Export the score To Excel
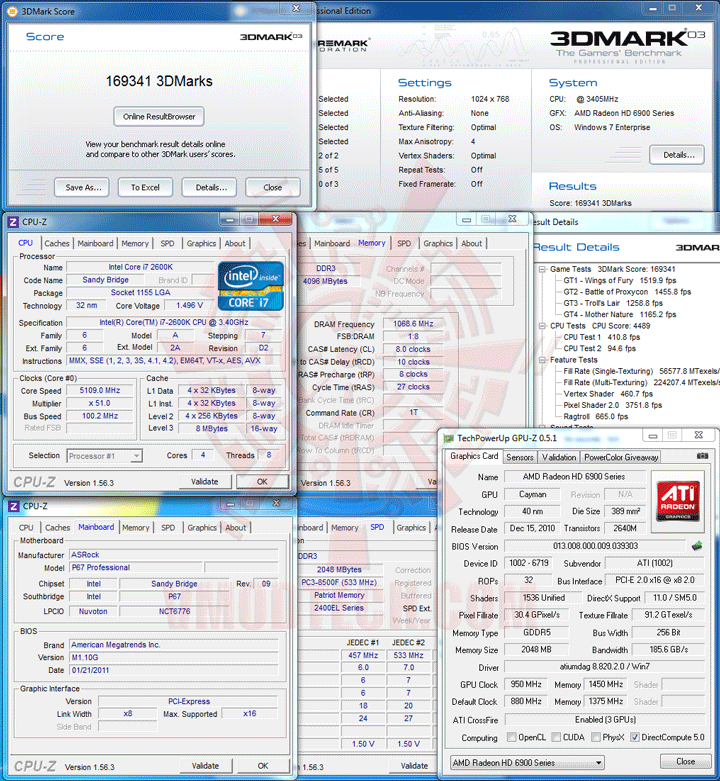Image resolution: width=720 pixels, height=781 pixels. point(145,187)
